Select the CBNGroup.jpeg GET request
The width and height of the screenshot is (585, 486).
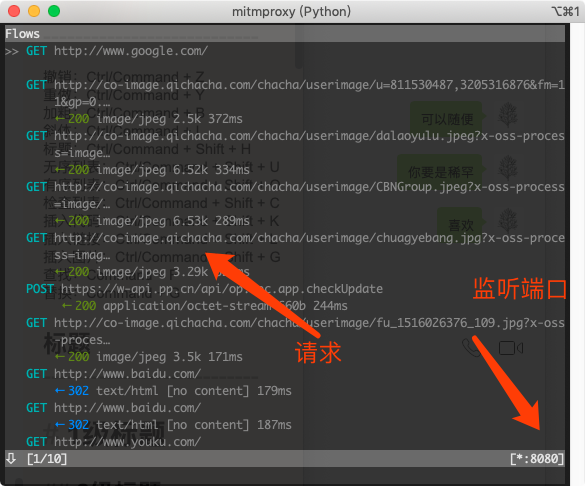(x=295, y=195)
